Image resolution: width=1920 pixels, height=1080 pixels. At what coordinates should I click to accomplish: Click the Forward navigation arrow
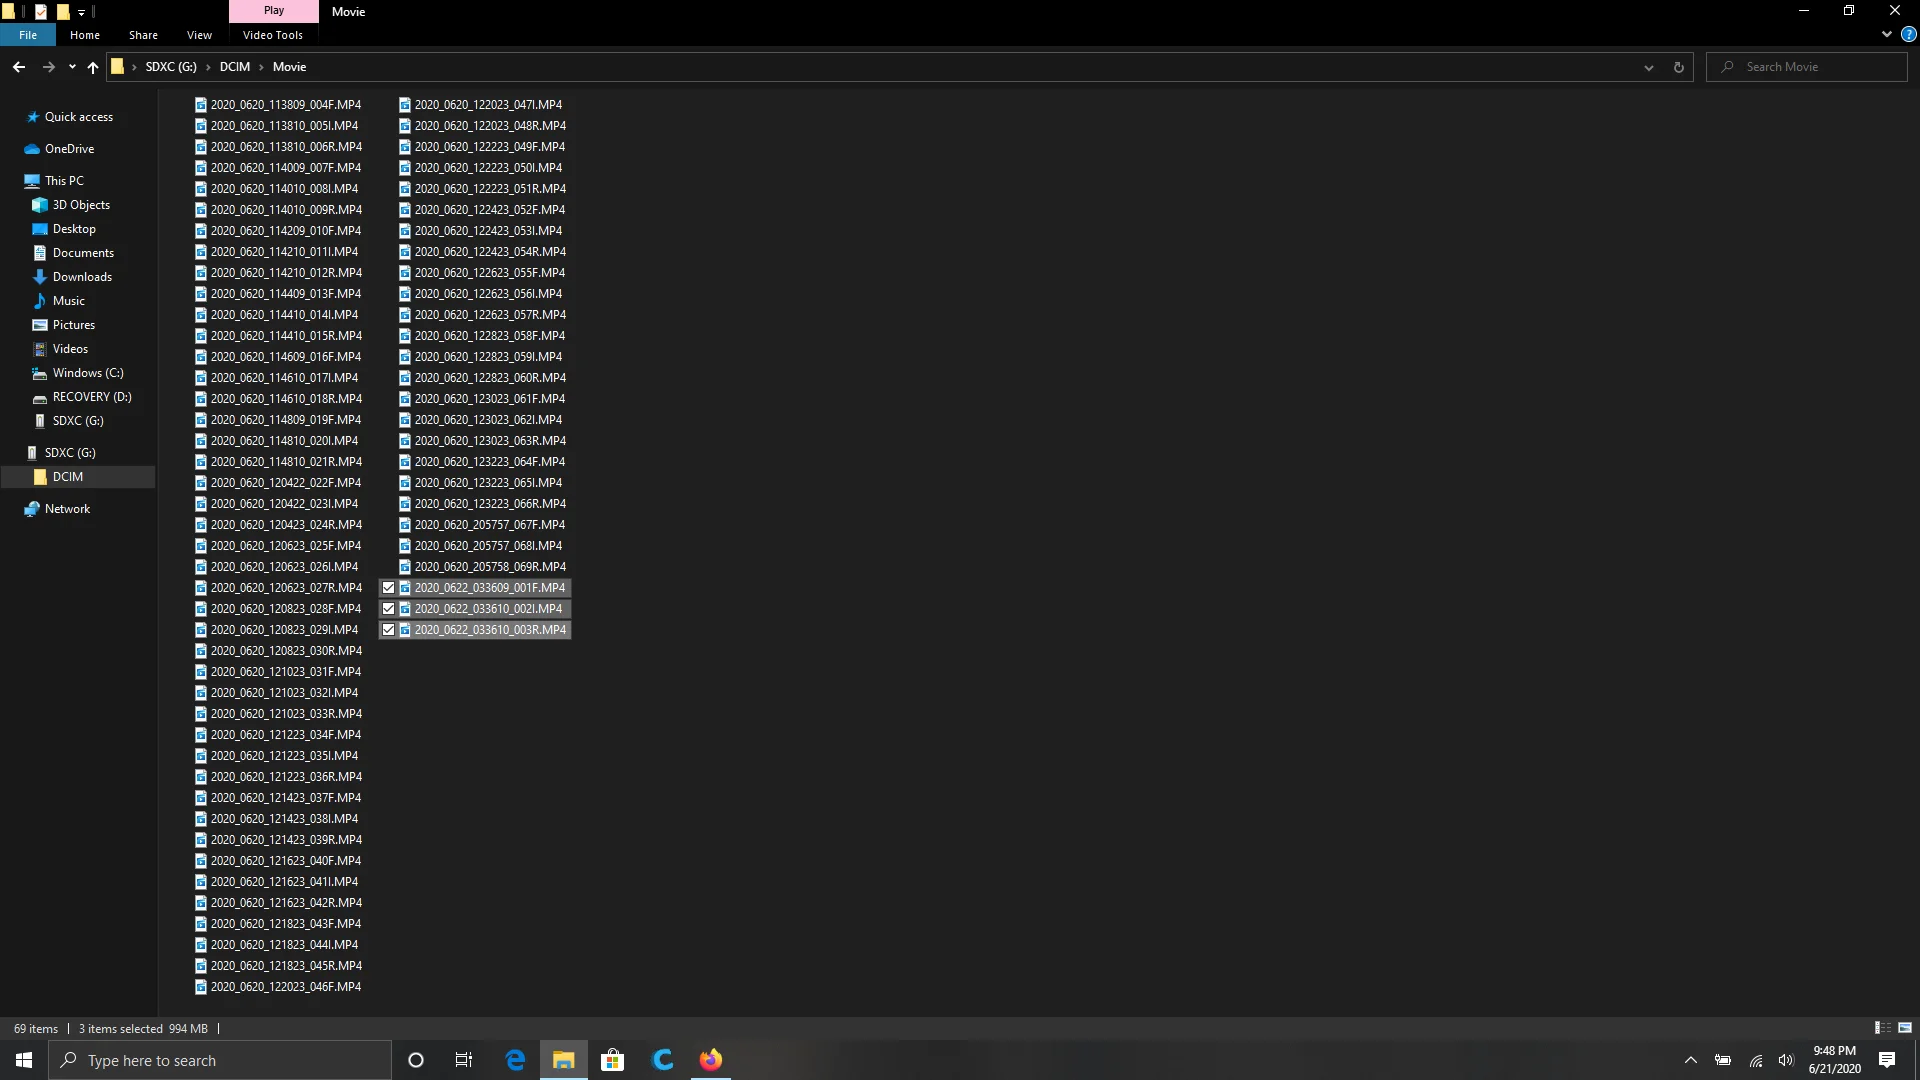[48, 67]
